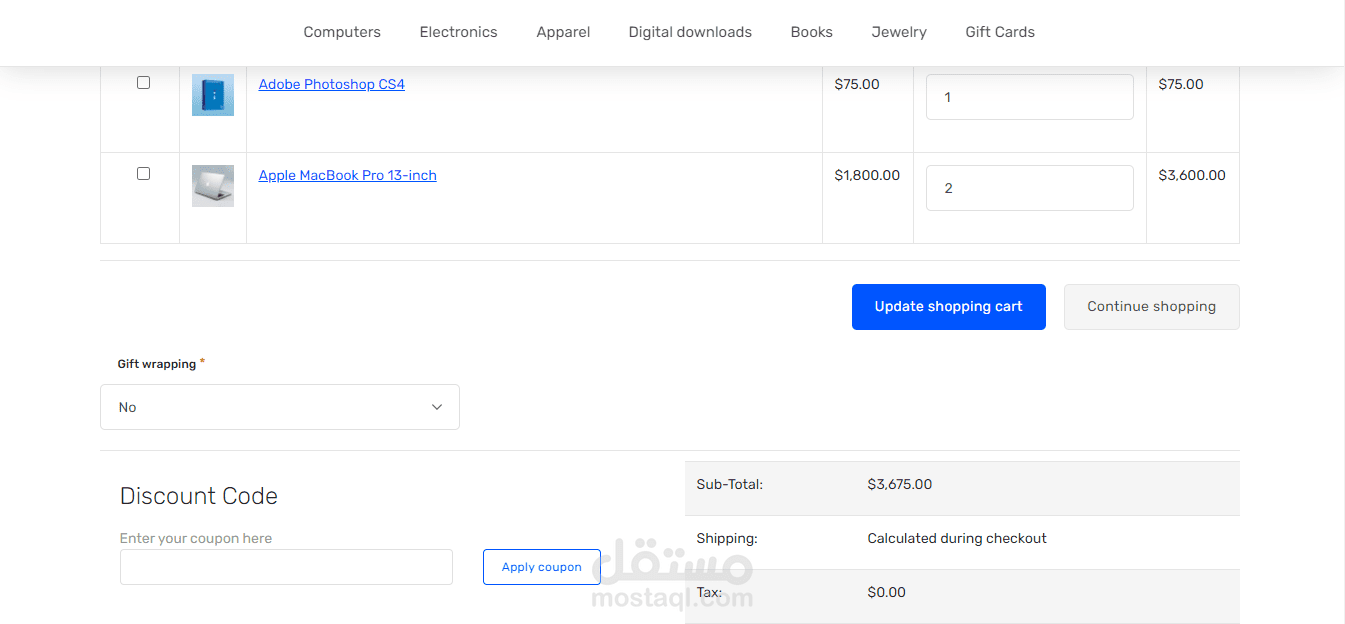Click the Adobe Photoshop CS4 product thumbnail
Screen dimensions: 1345x624
pyautogui.click(x=212, y=95)
